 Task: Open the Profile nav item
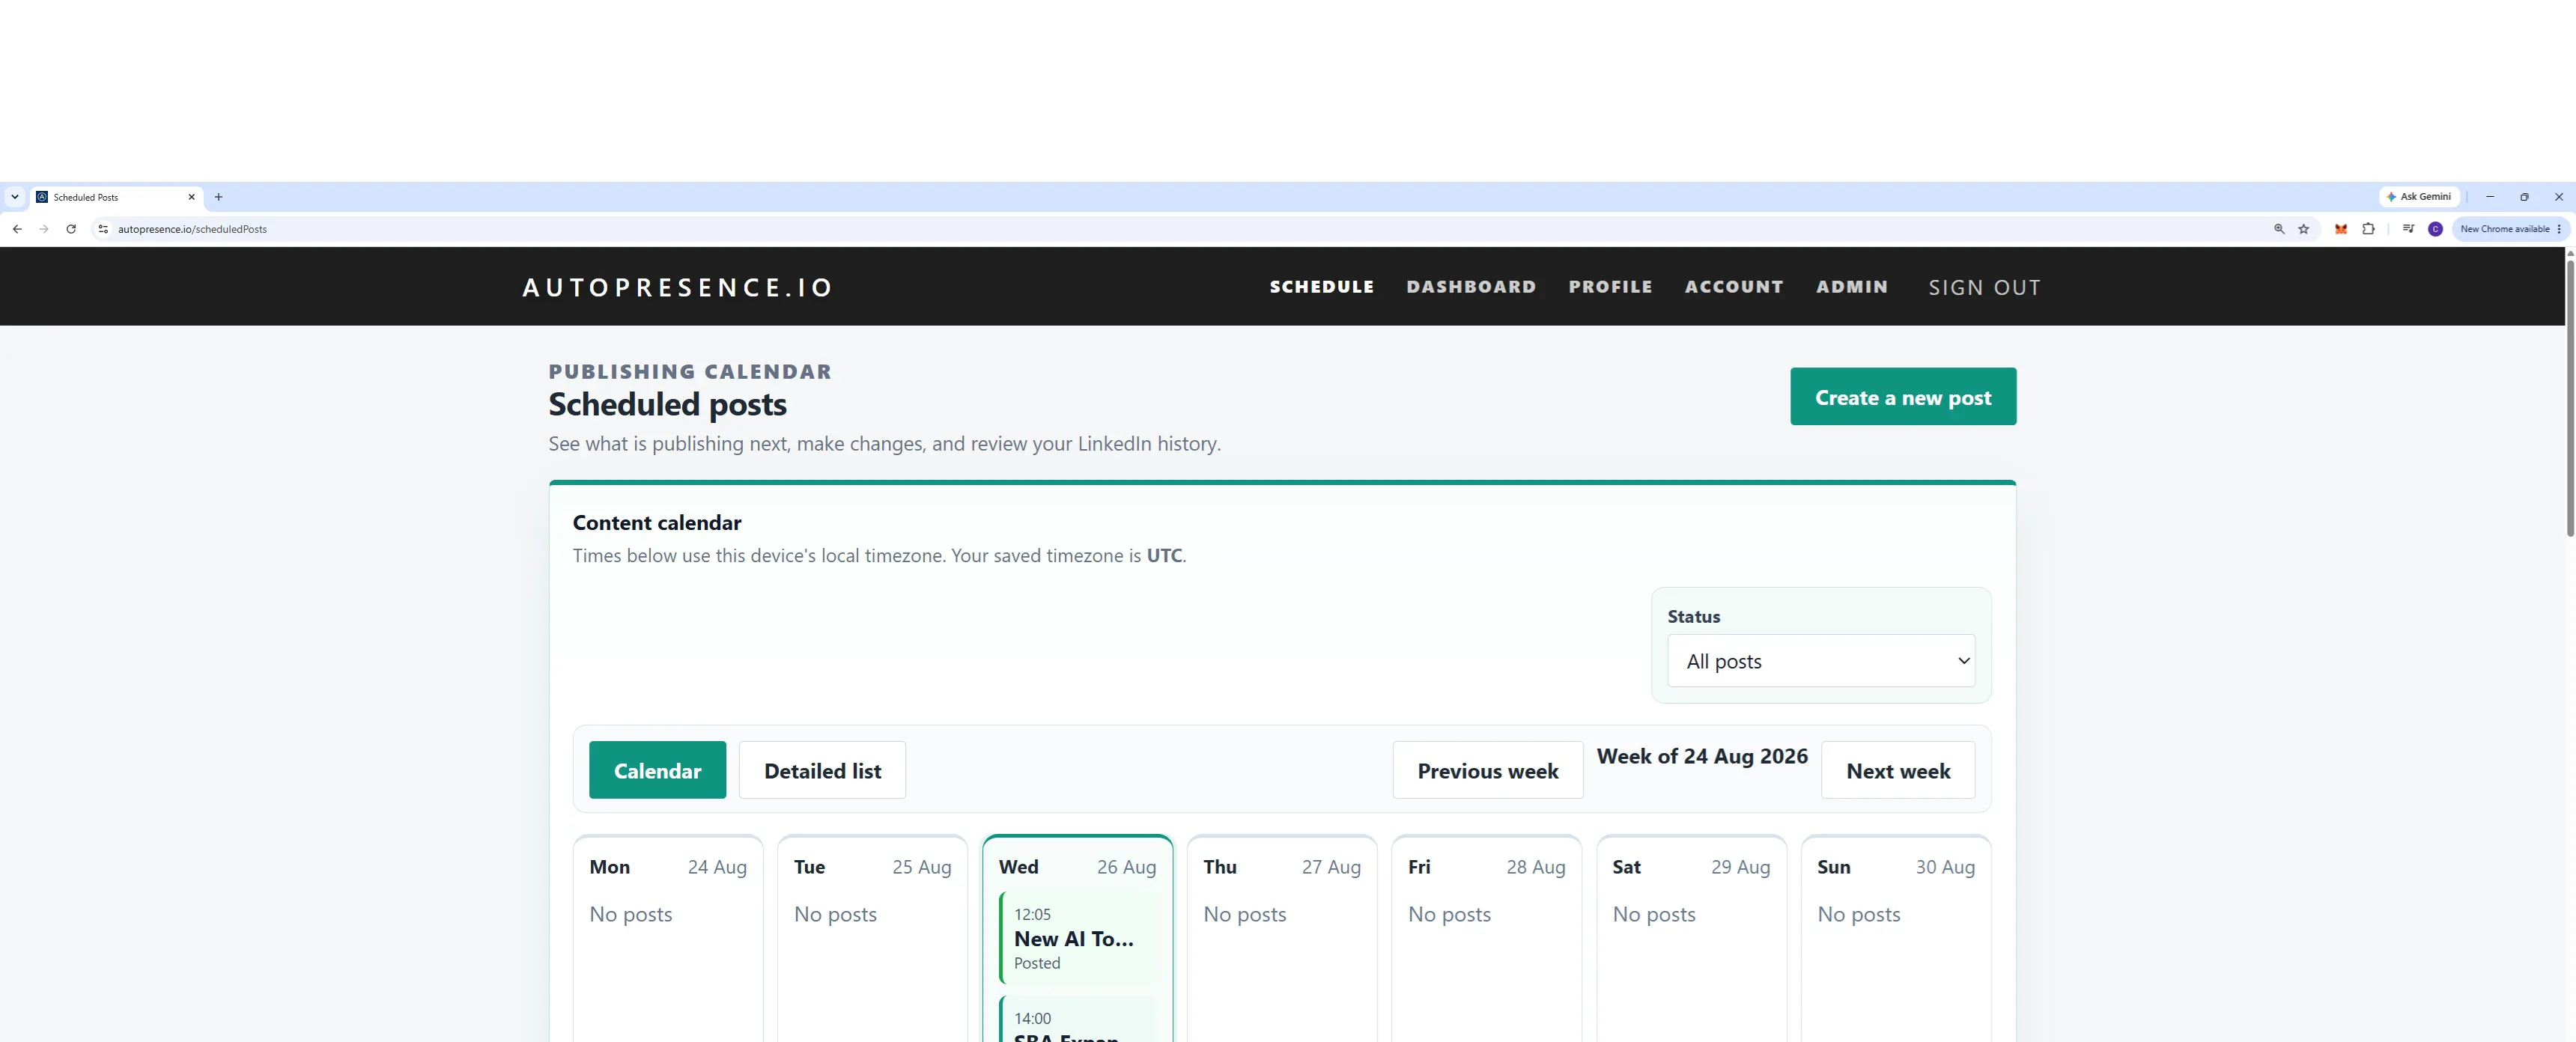1610,287
